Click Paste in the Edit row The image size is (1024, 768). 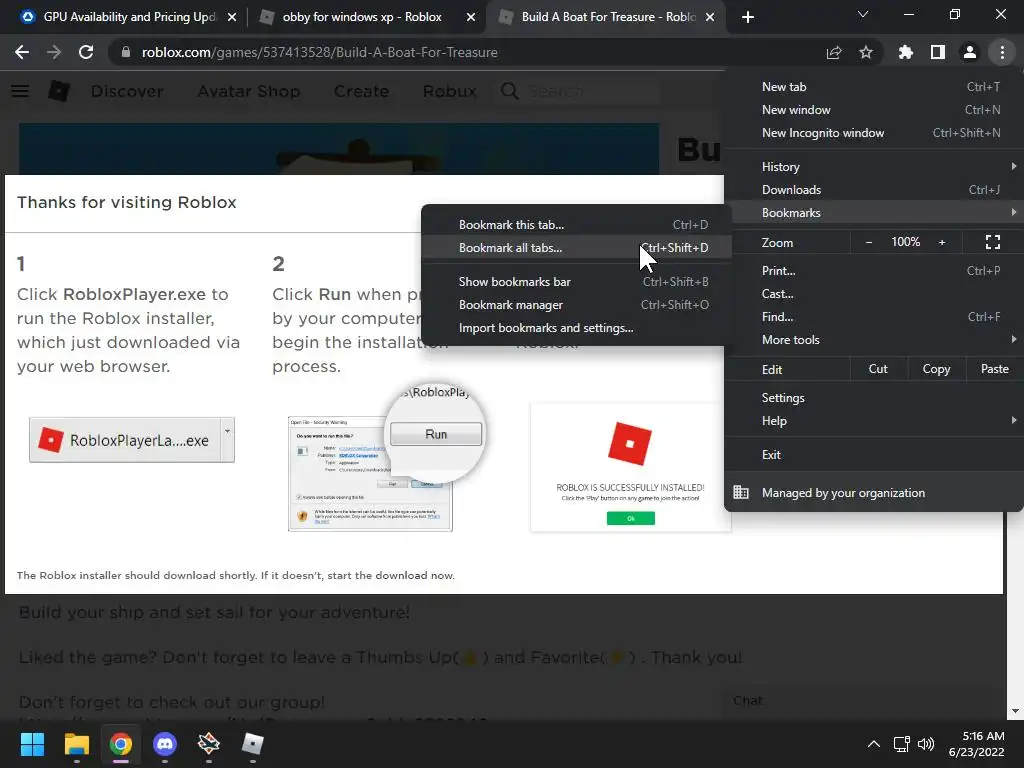(x=995, y=369)
